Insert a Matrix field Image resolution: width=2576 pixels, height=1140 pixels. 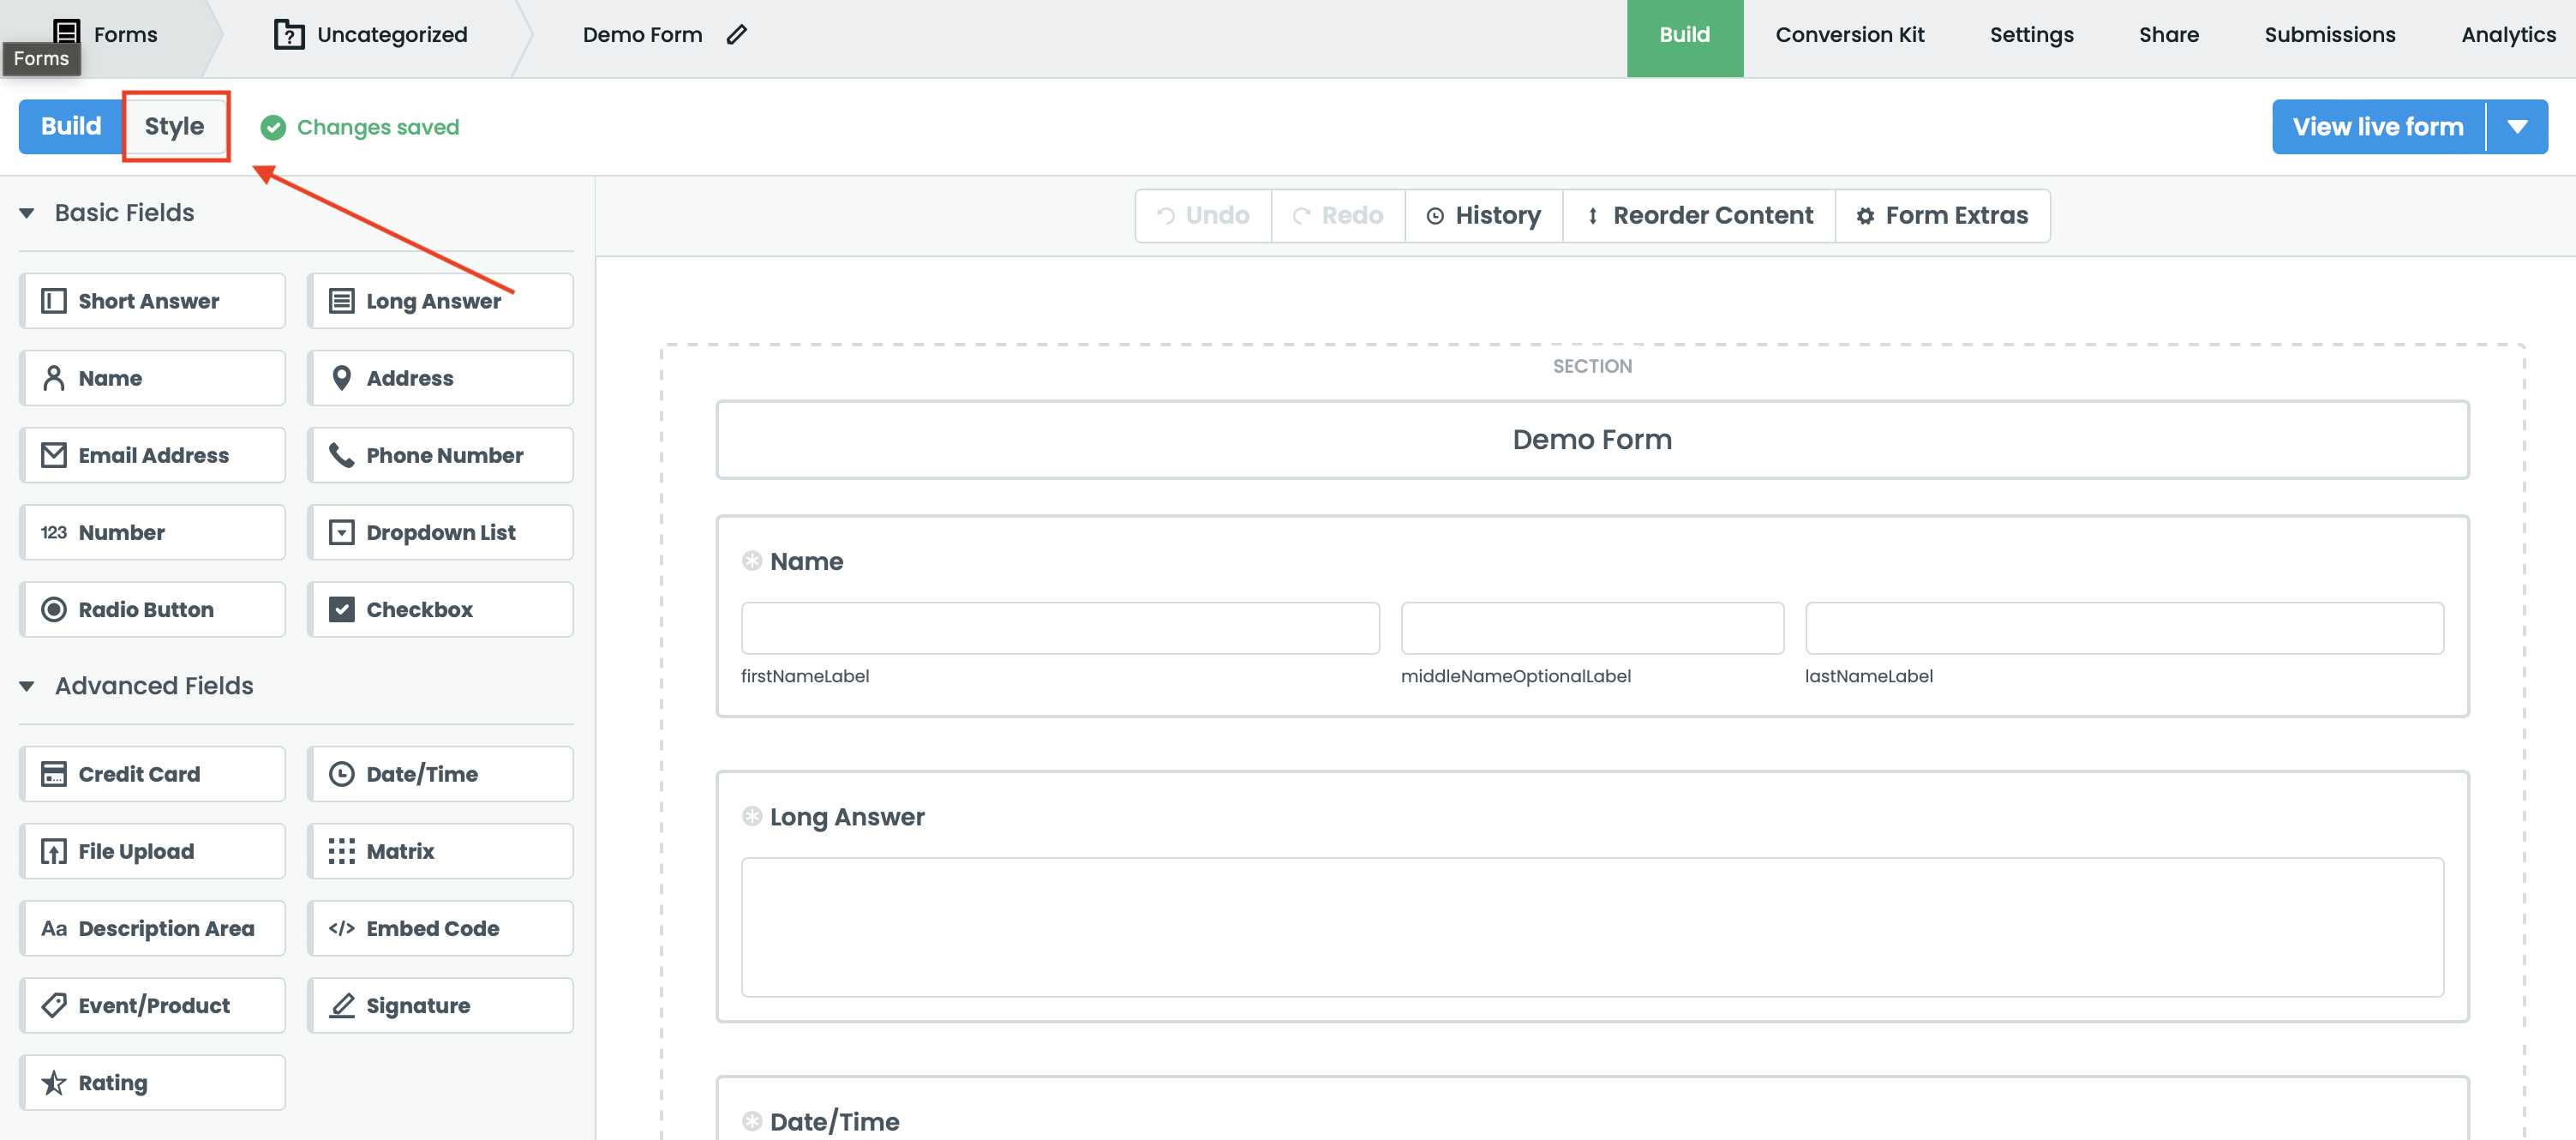click(440, 850)
